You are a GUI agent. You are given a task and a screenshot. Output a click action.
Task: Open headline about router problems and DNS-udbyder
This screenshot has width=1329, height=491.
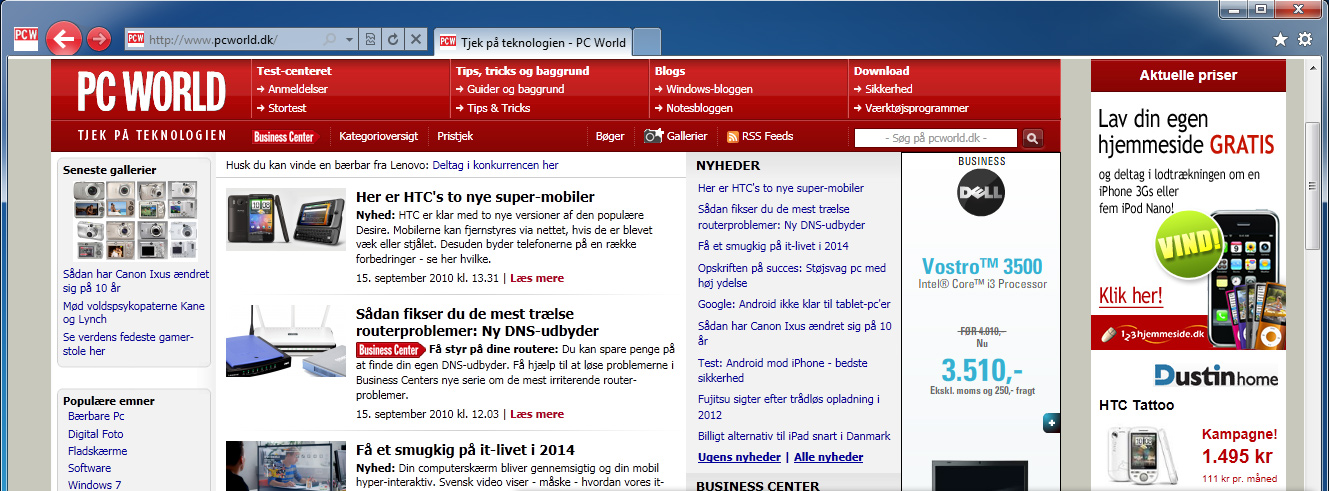tap(477, 322)
